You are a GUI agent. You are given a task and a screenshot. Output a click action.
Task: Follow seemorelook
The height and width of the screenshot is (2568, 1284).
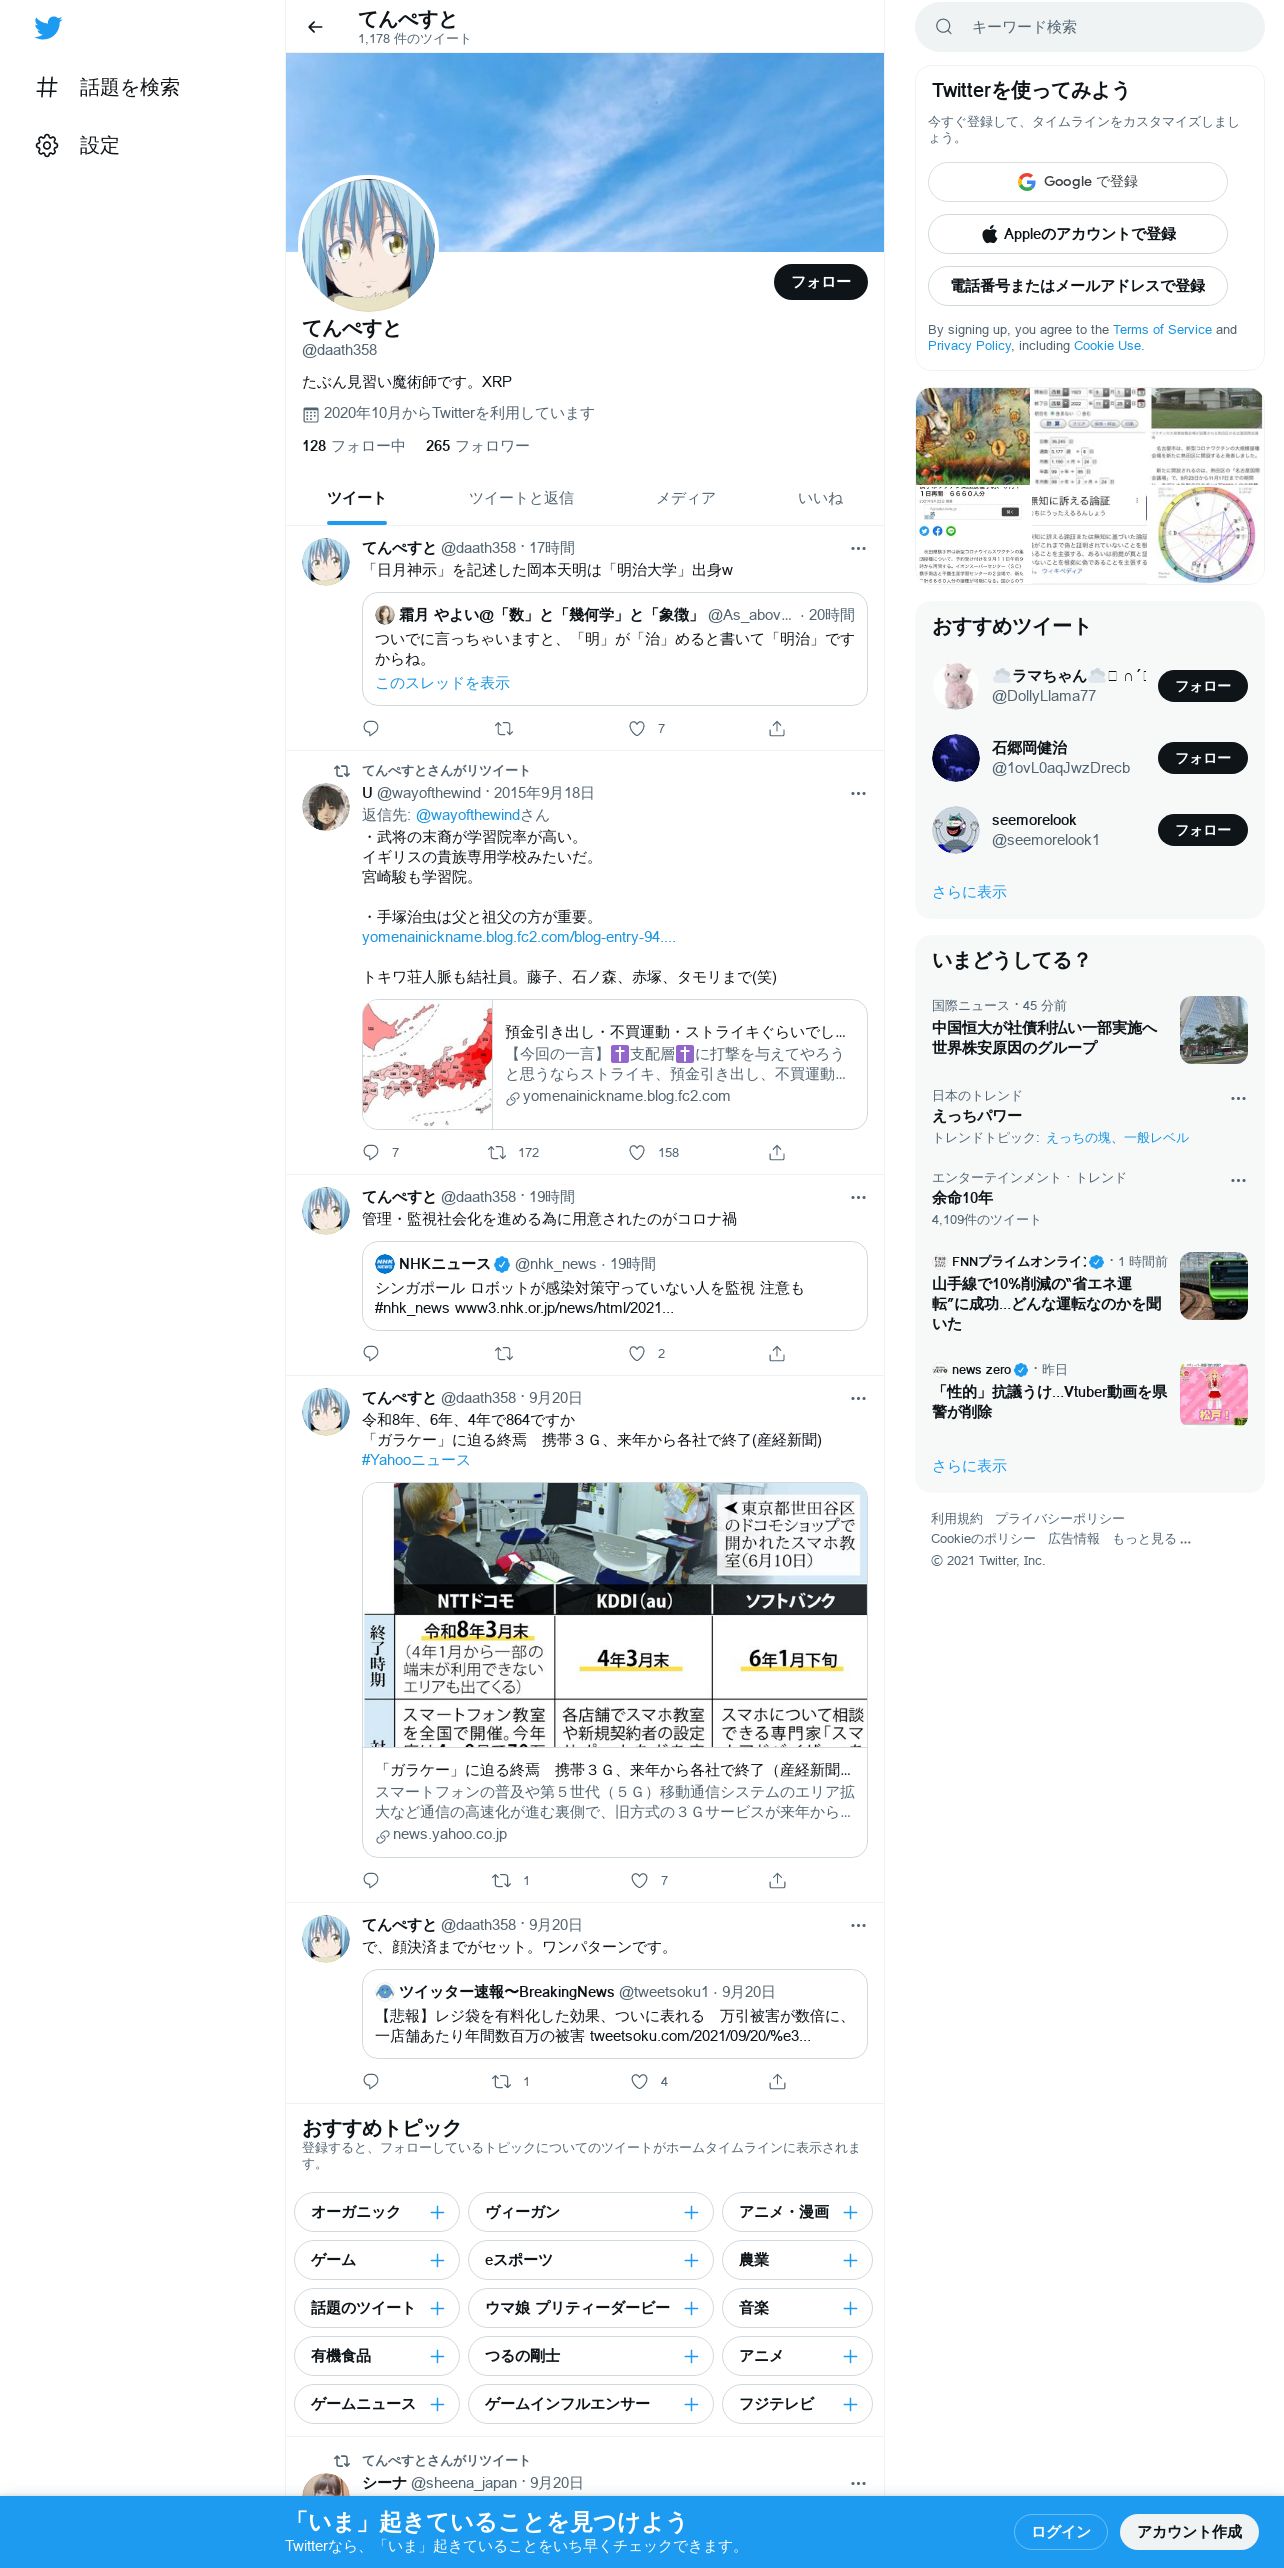point(1202,830)
